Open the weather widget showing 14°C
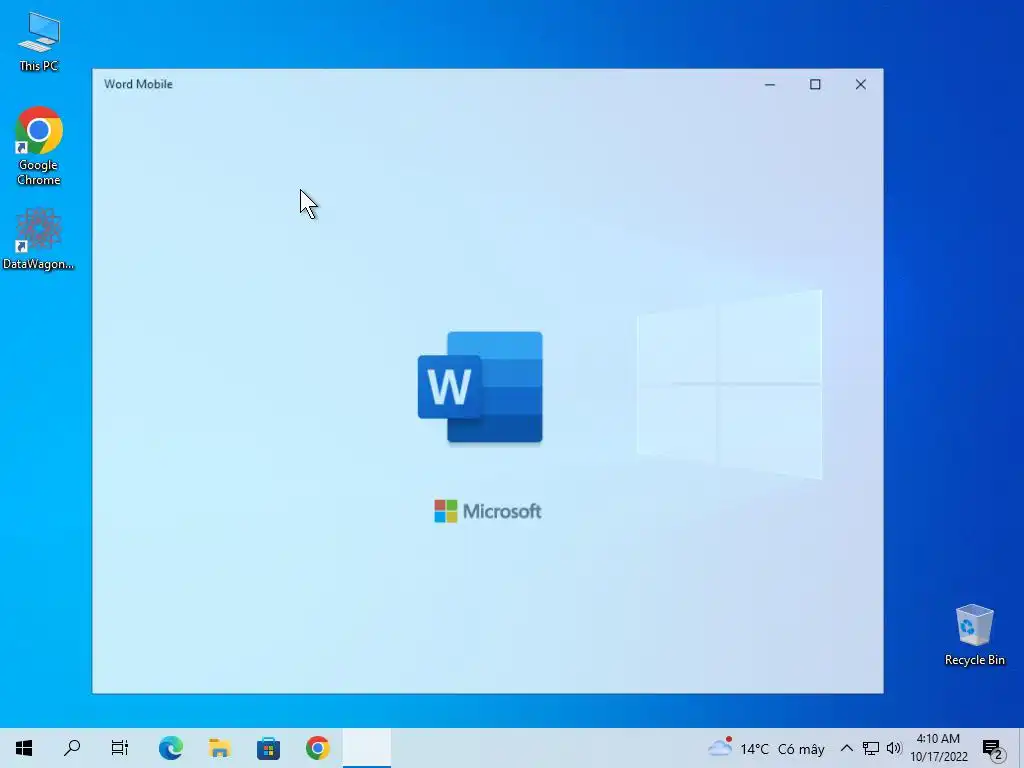The width and height of the screenshot is (1024, 768). coord(766,748)
